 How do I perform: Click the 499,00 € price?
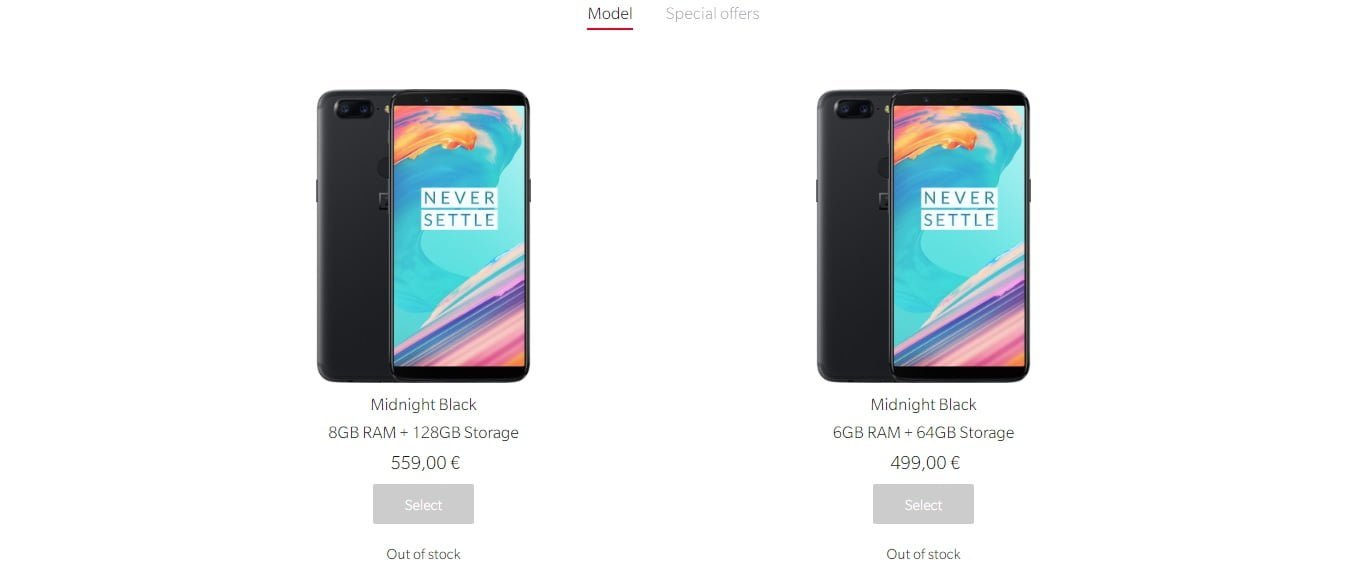pos(925,463)
